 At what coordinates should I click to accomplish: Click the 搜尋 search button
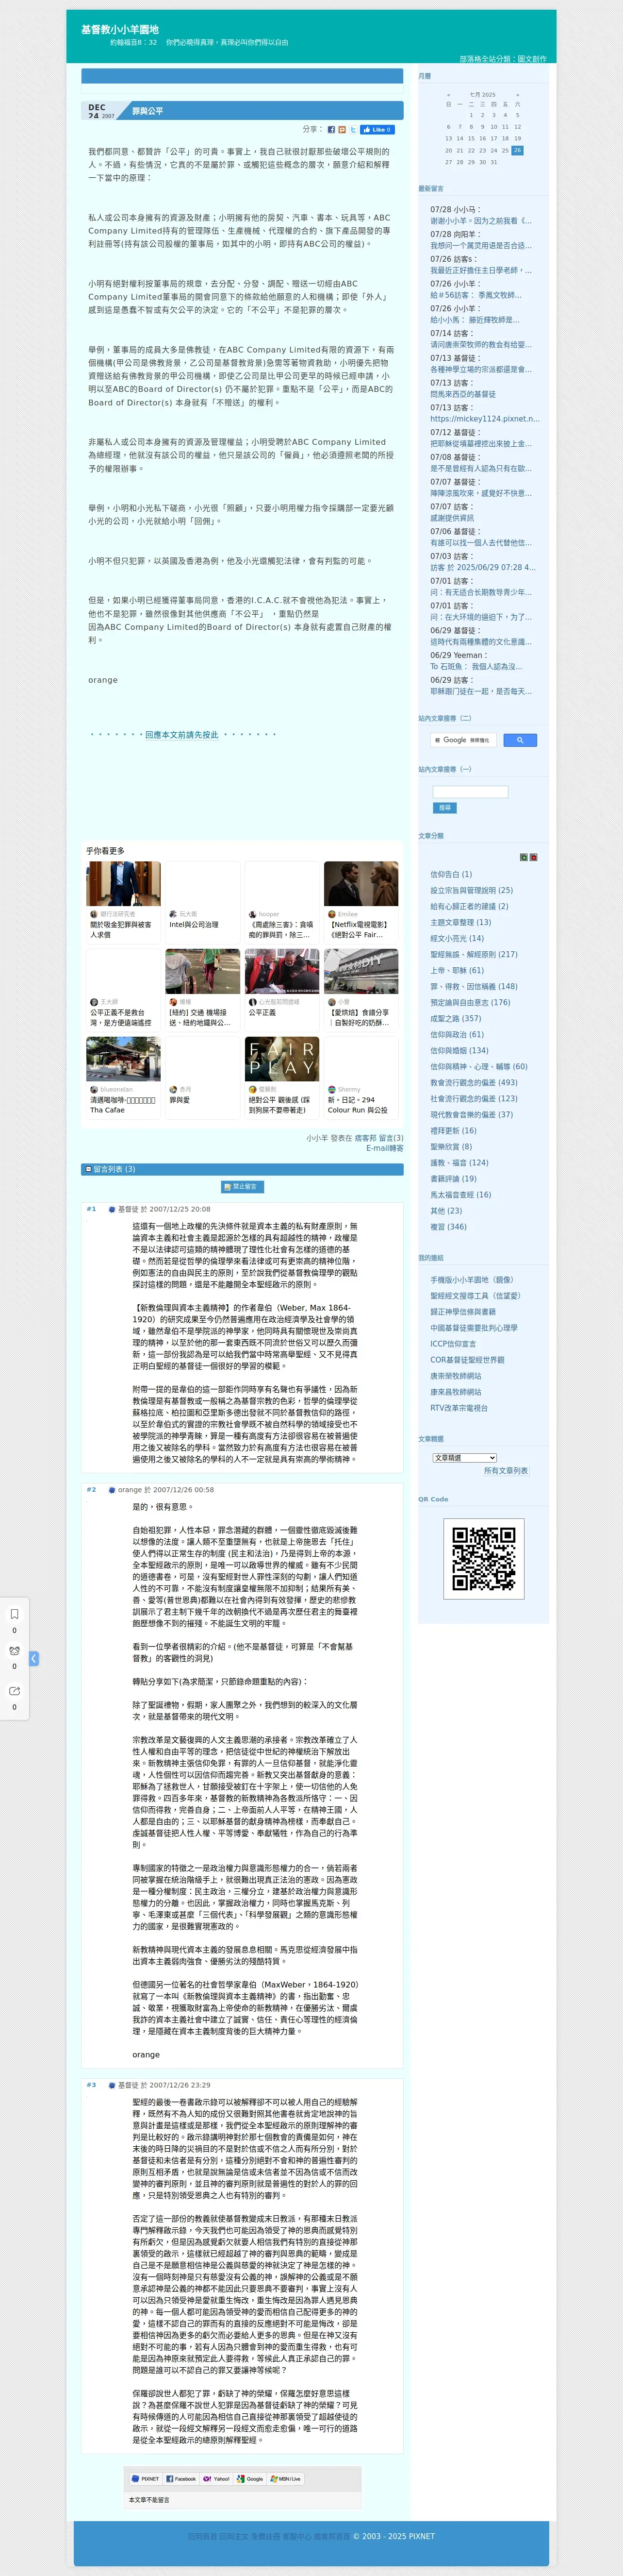(x=444, y=808)
